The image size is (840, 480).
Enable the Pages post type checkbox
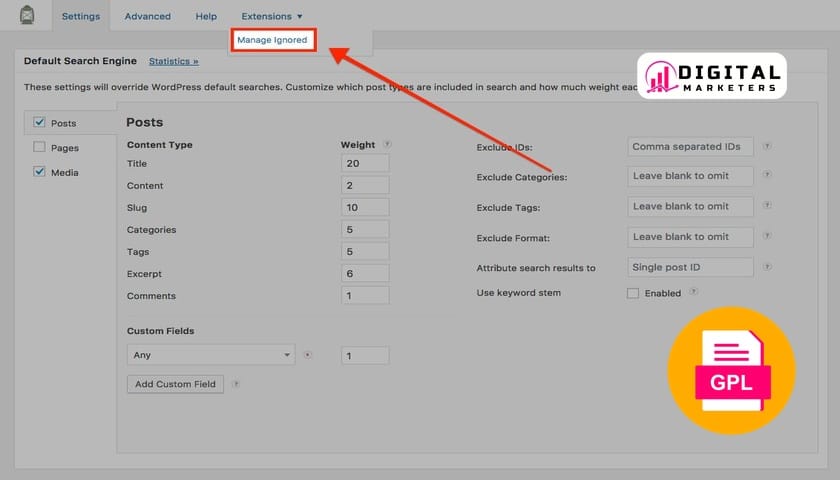click(x=39, y=148)
